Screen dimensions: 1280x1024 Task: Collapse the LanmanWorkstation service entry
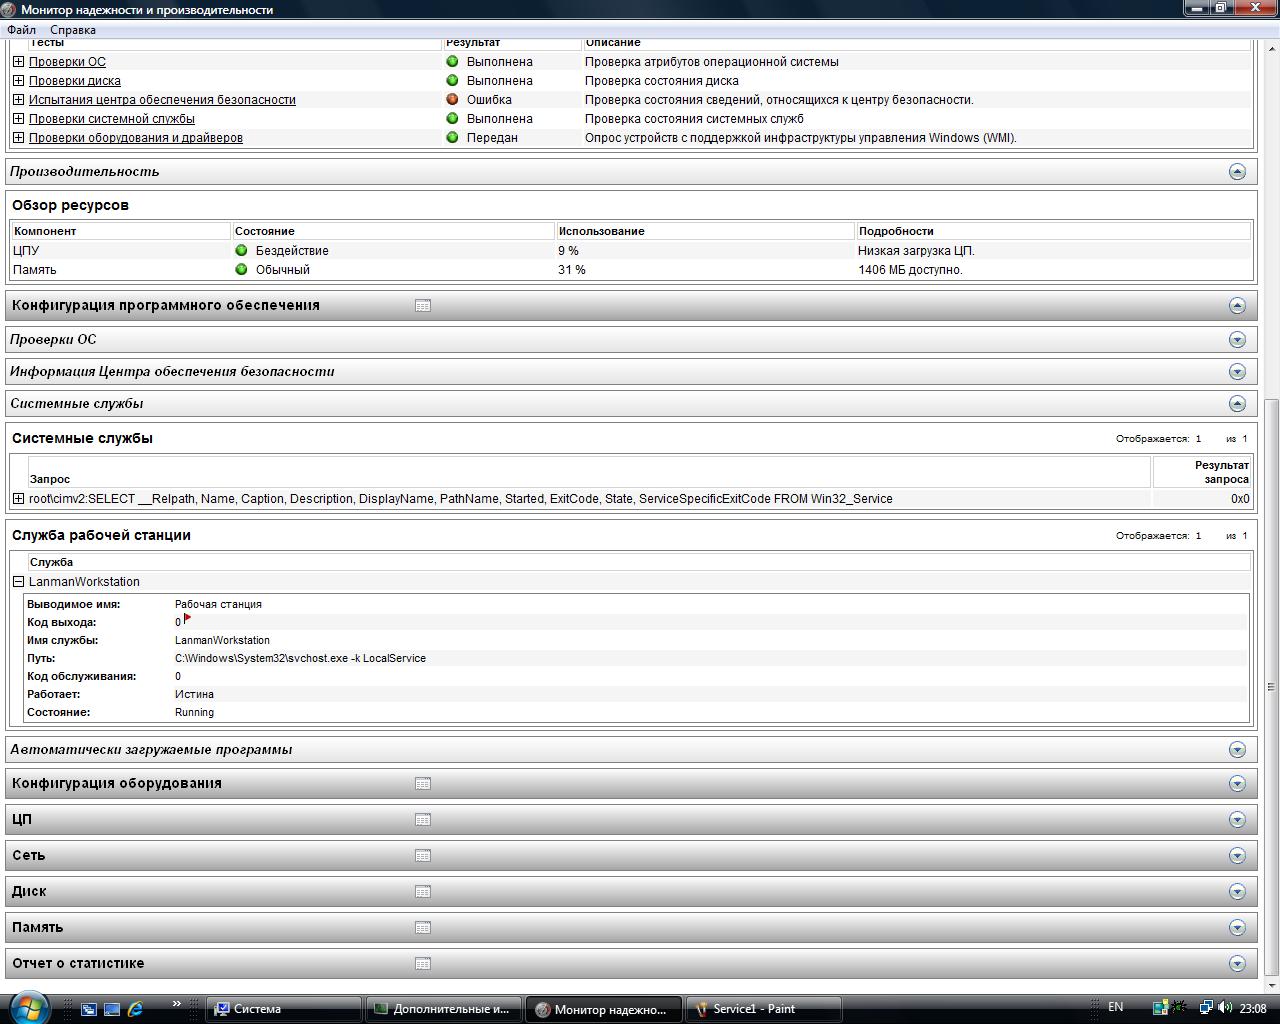[18, 582]
